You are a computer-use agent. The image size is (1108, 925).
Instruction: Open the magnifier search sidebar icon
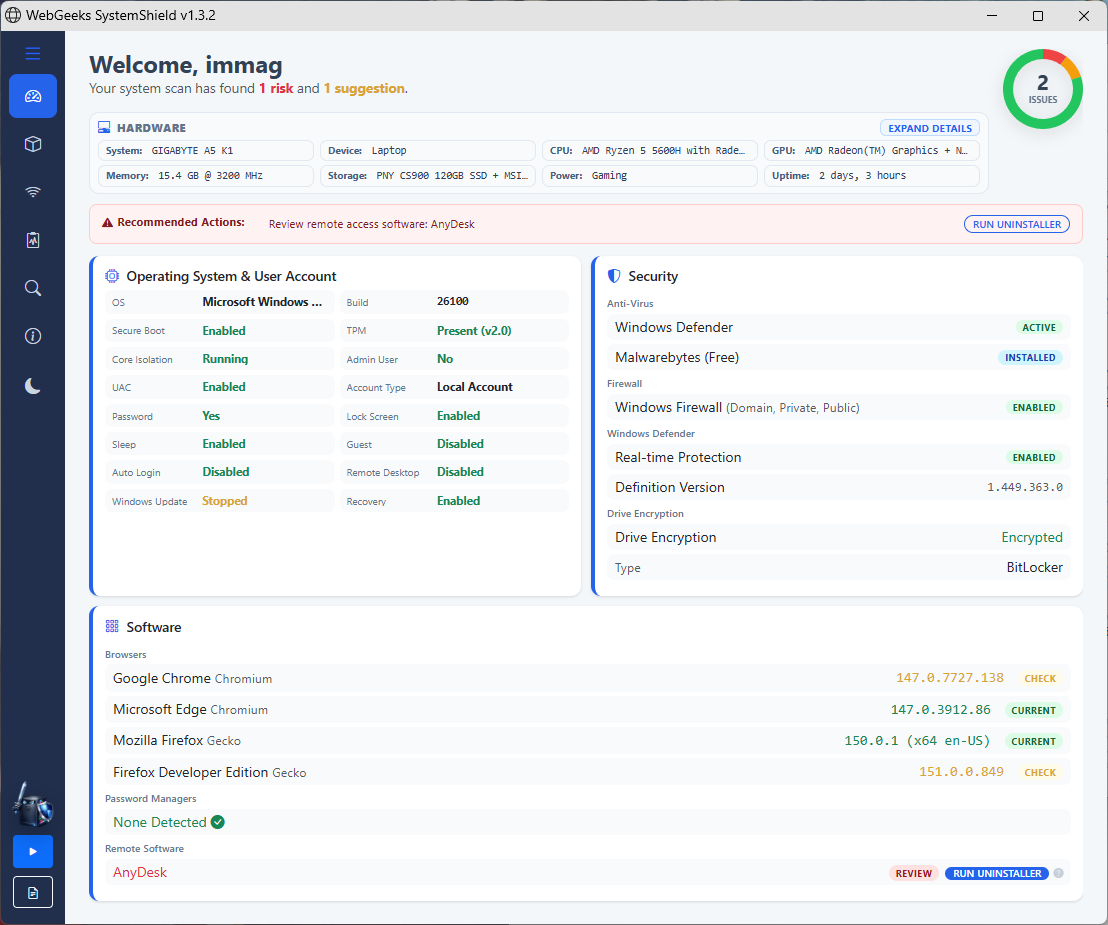pyautogui.click(x=33, y=288)
